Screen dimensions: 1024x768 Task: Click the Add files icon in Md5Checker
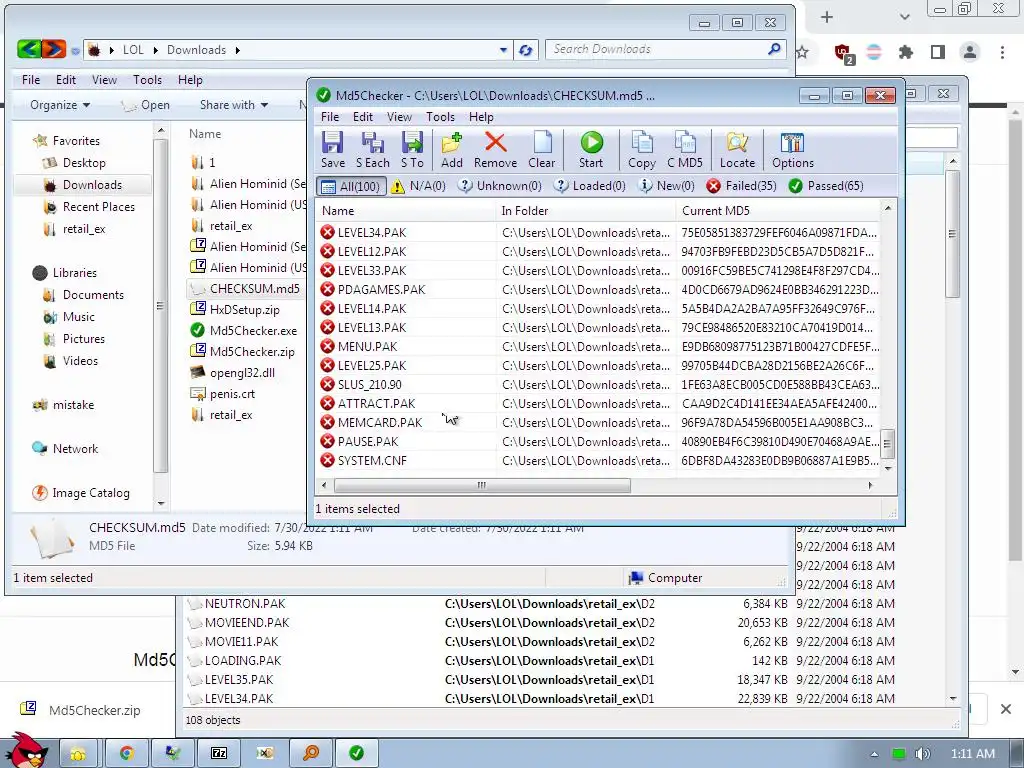[451, 150]
